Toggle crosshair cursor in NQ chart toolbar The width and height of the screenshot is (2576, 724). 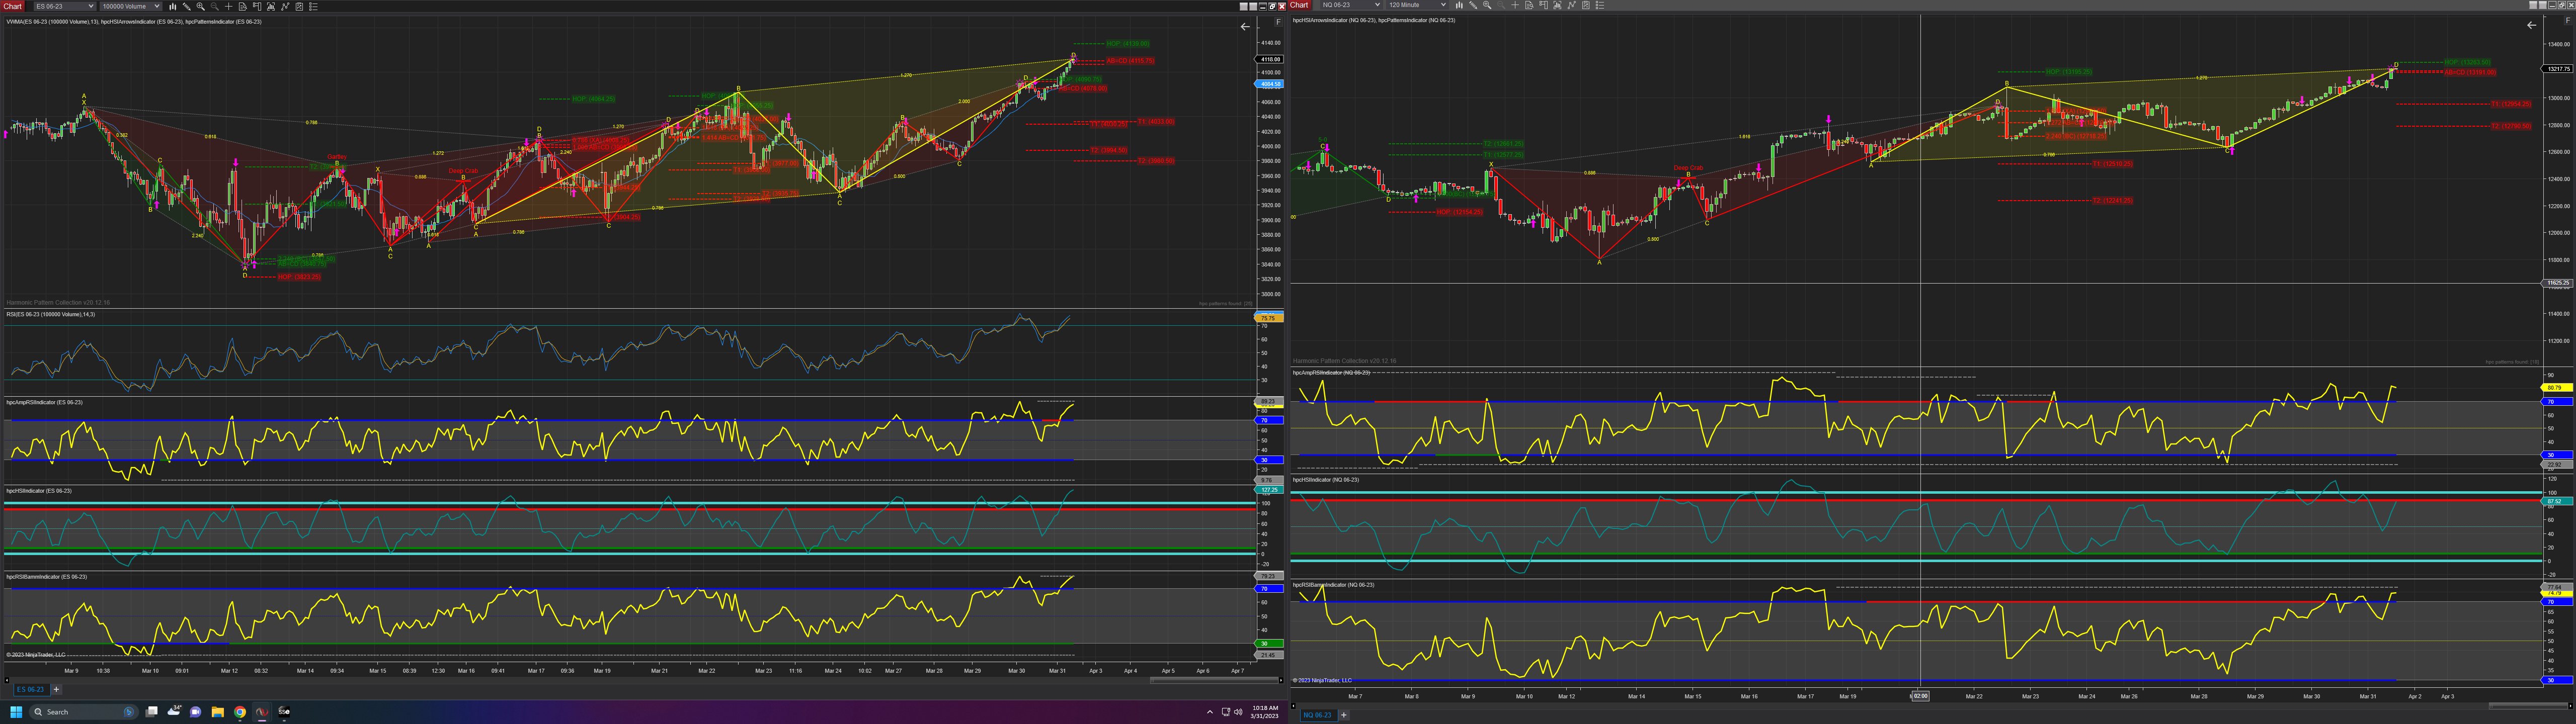(x=1515, y=5)
